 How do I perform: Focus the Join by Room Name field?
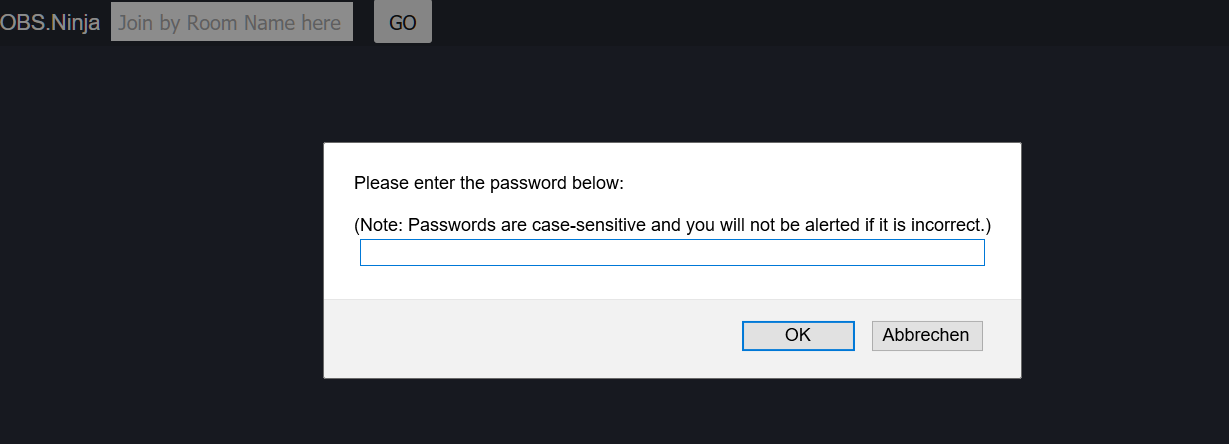[232, 22]
